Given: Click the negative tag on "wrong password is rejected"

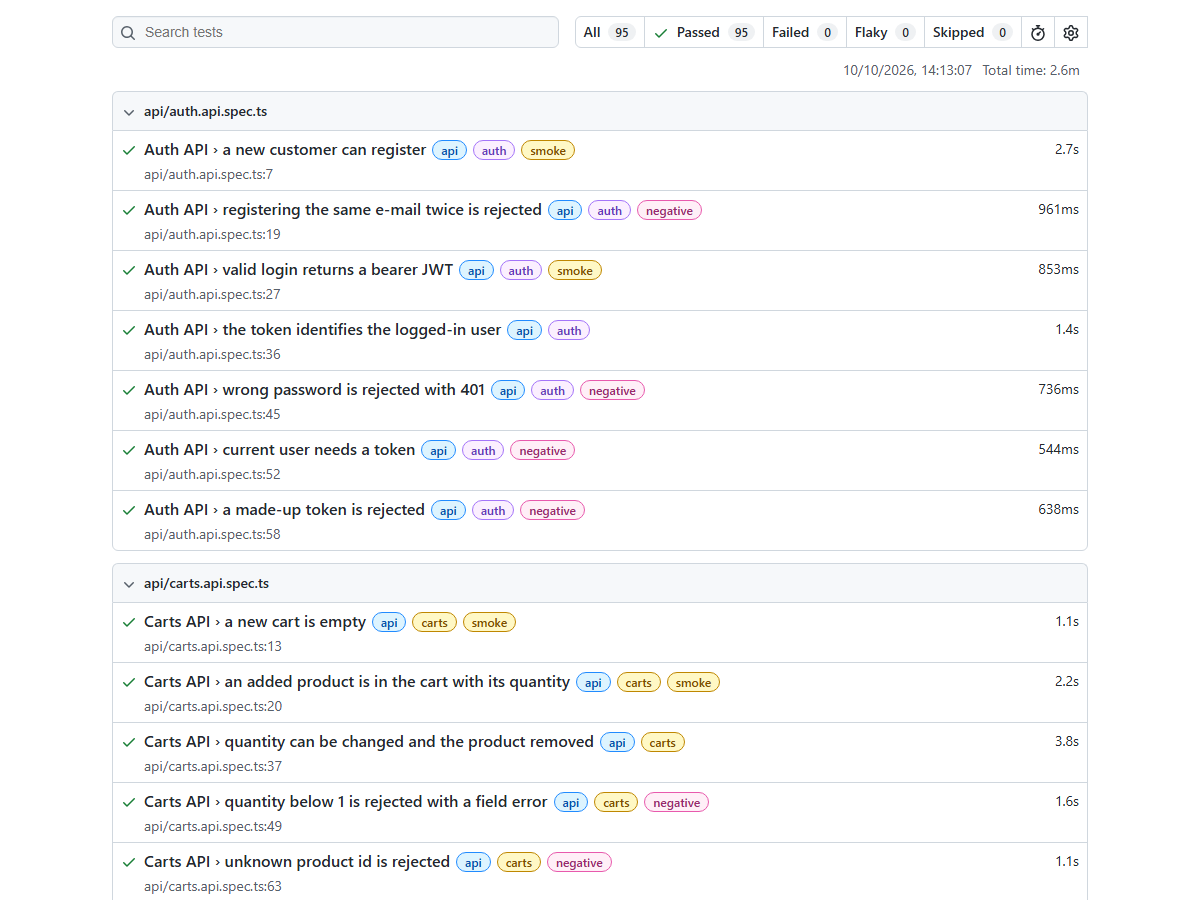Looking at the screenshot, I should pos(612,391).
